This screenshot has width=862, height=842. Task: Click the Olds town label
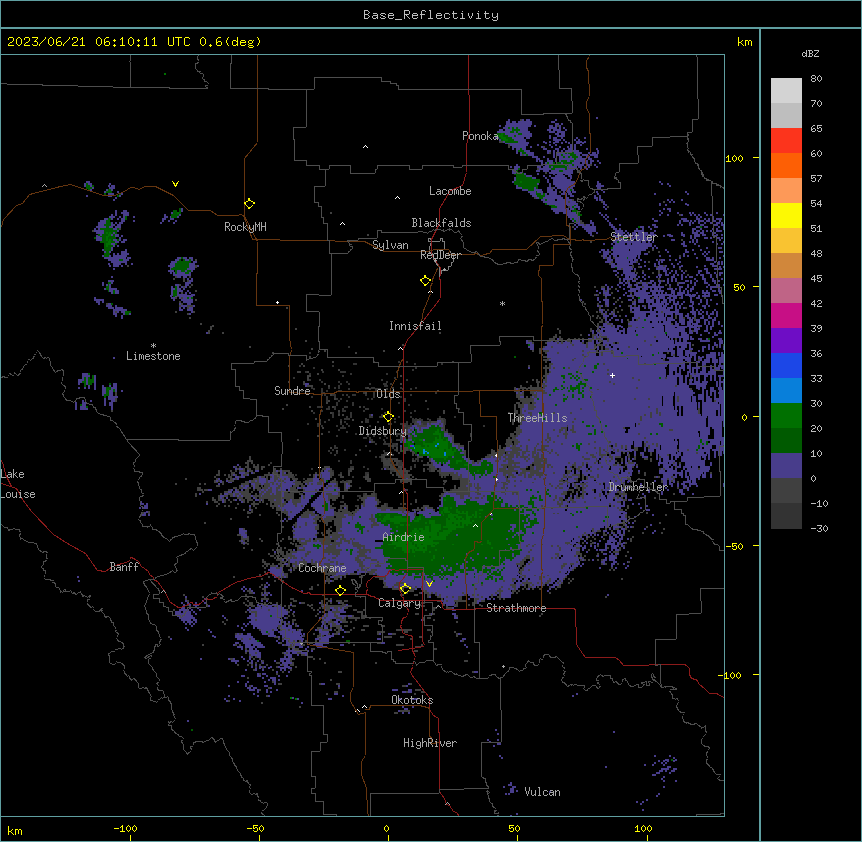tap(388, 394)
